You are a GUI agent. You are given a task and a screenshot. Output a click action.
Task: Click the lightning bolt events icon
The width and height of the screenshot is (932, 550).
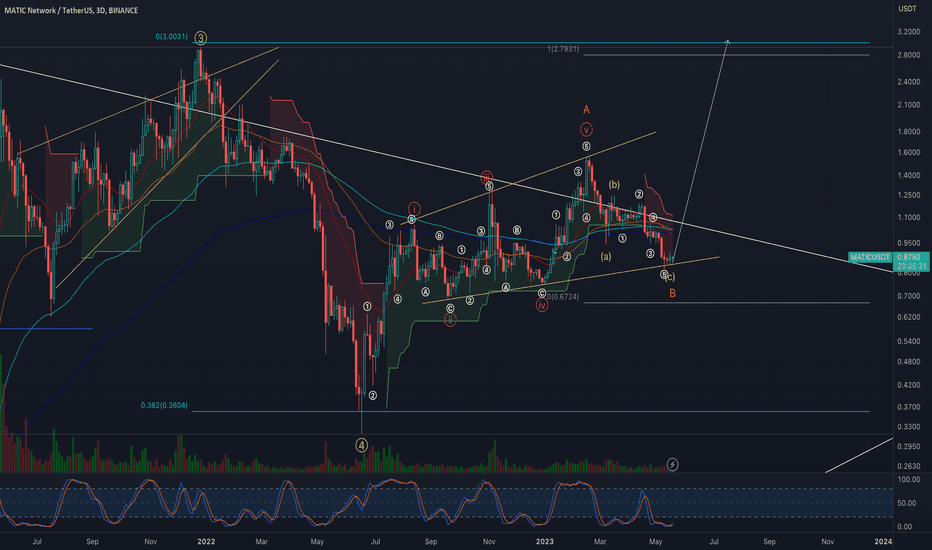click(x=672, y=464)
